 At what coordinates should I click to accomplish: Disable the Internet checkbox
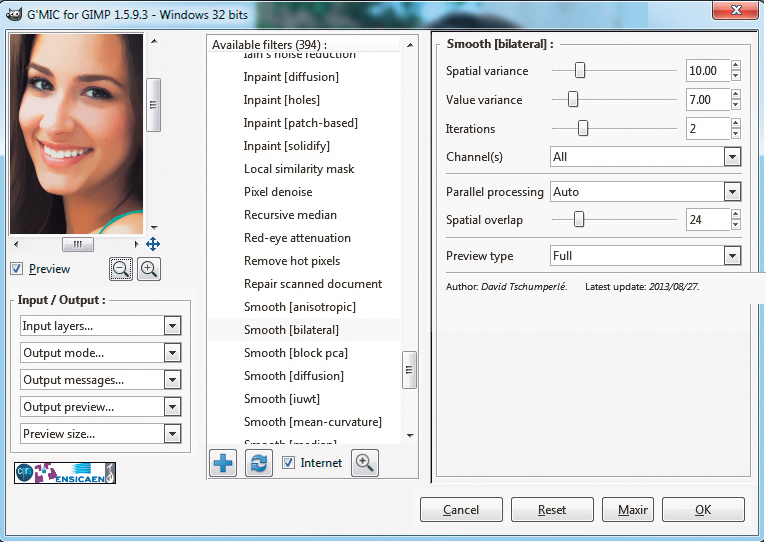click(x=288, y=463)
